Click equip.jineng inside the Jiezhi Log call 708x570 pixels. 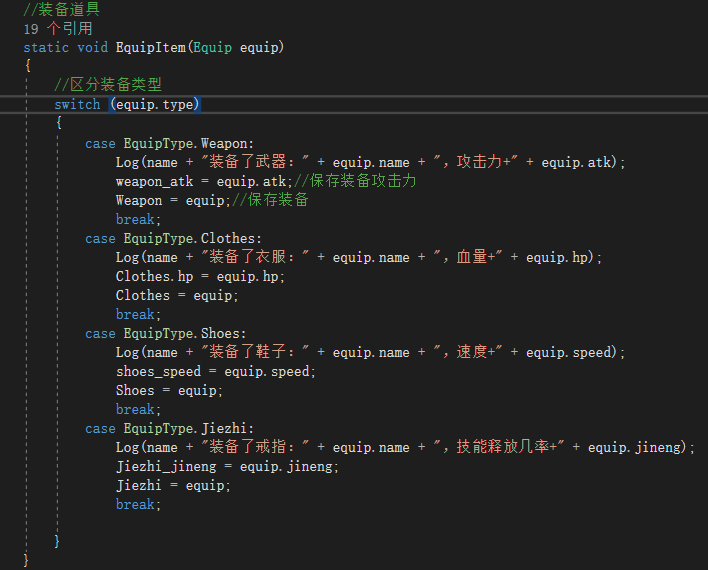pos(634,447)
